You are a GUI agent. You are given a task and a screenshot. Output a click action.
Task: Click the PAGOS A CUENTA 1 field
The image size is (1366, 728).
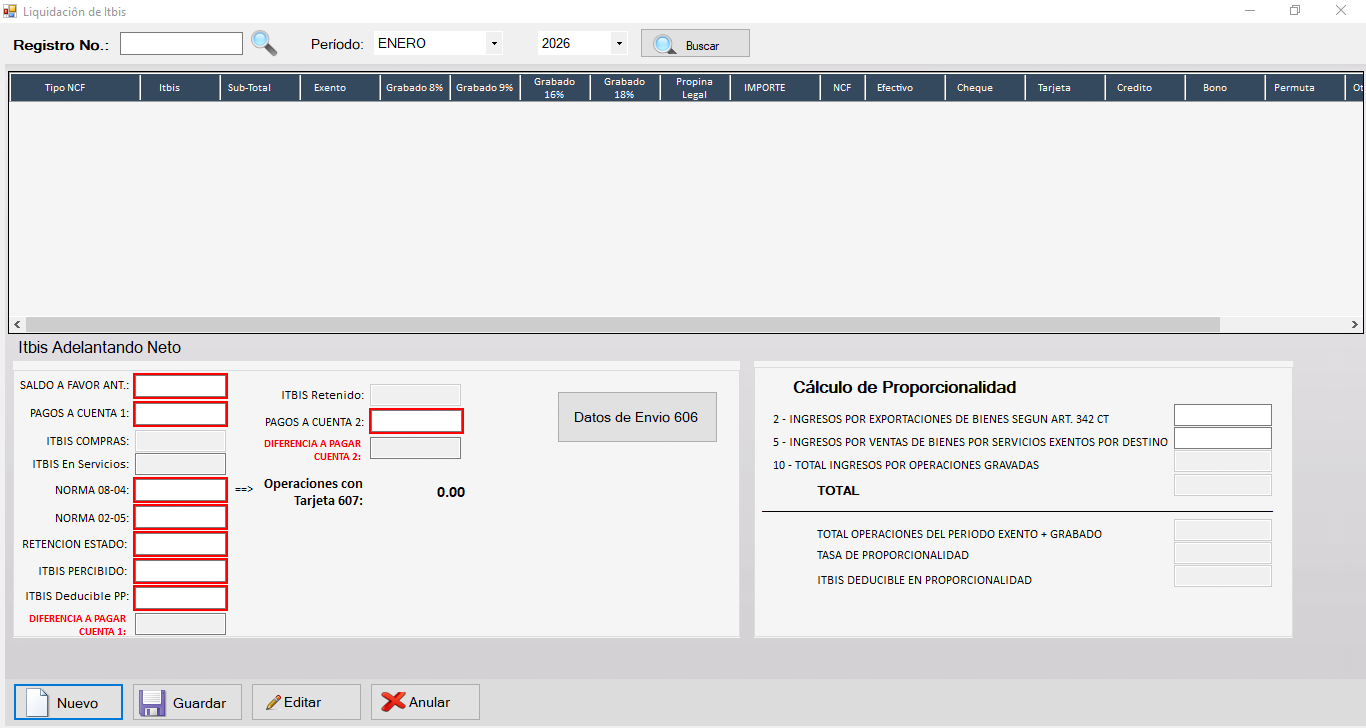pos(180,414)
